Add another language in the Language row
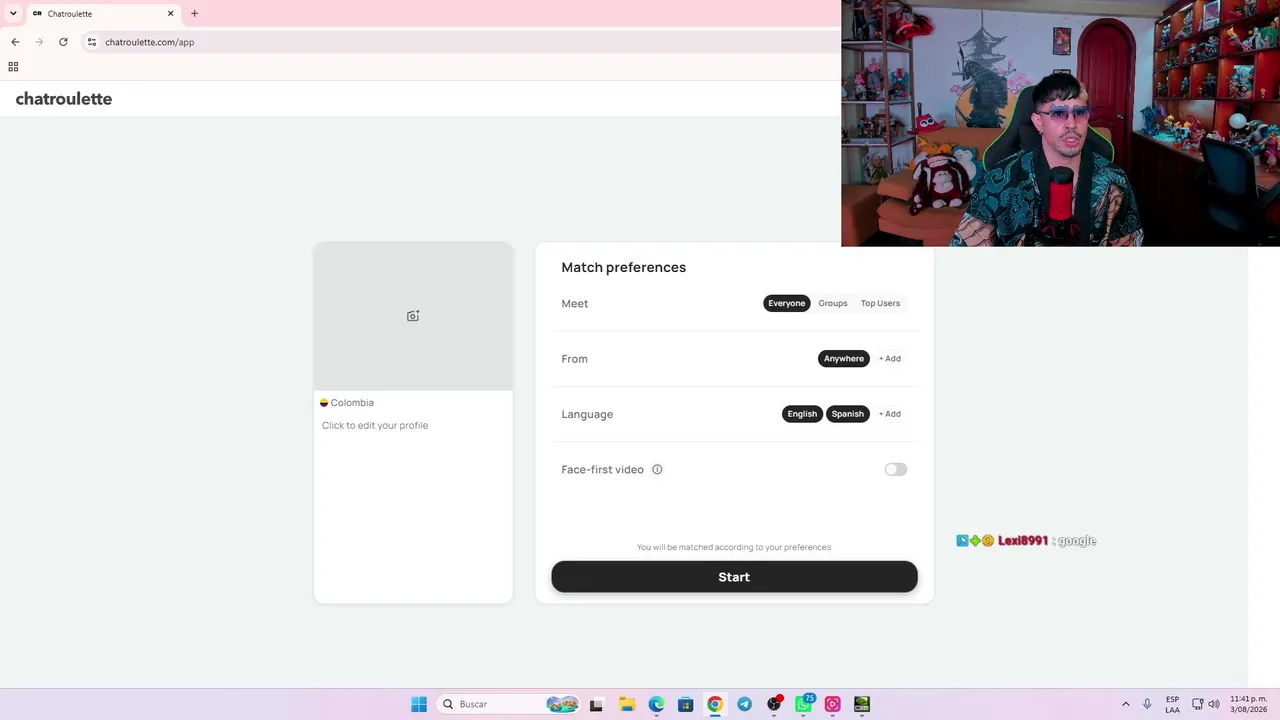This screenshot has height=720, width=1280. tap(890, 414)
